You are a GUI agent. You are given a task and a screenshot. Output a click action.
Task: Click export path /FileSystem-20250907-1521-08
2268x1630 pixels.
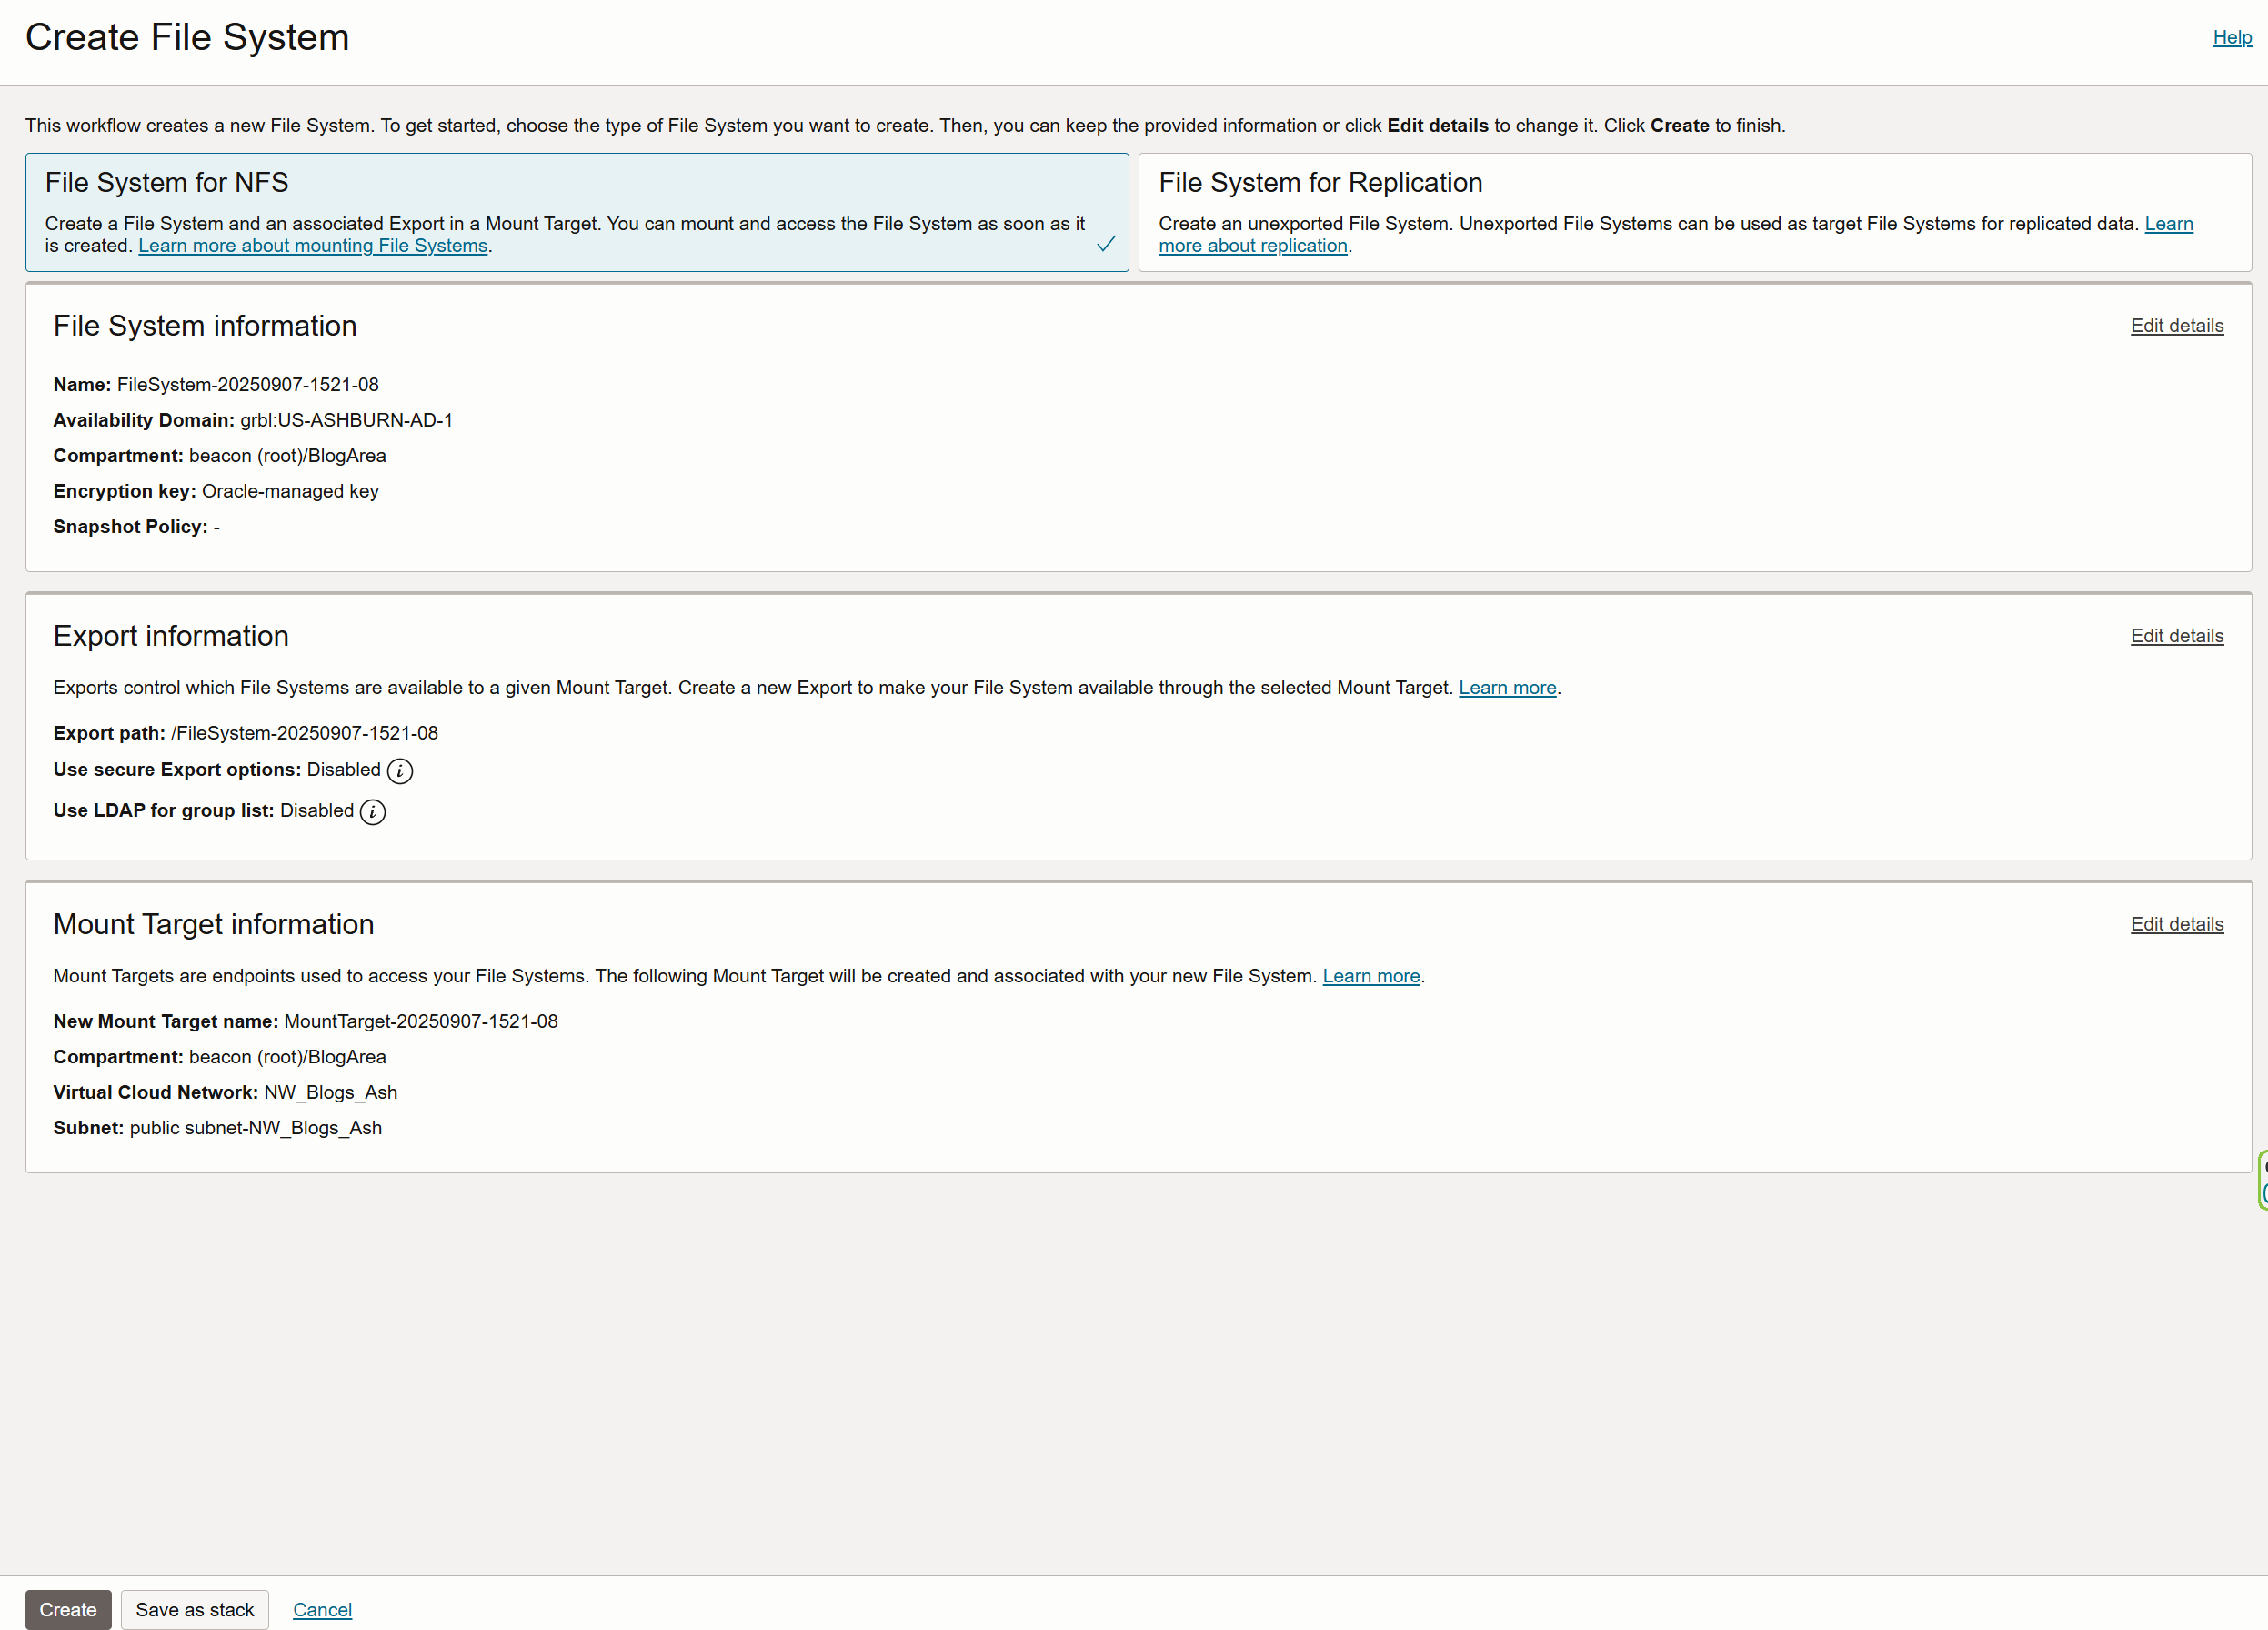click(x=304, y=733)
